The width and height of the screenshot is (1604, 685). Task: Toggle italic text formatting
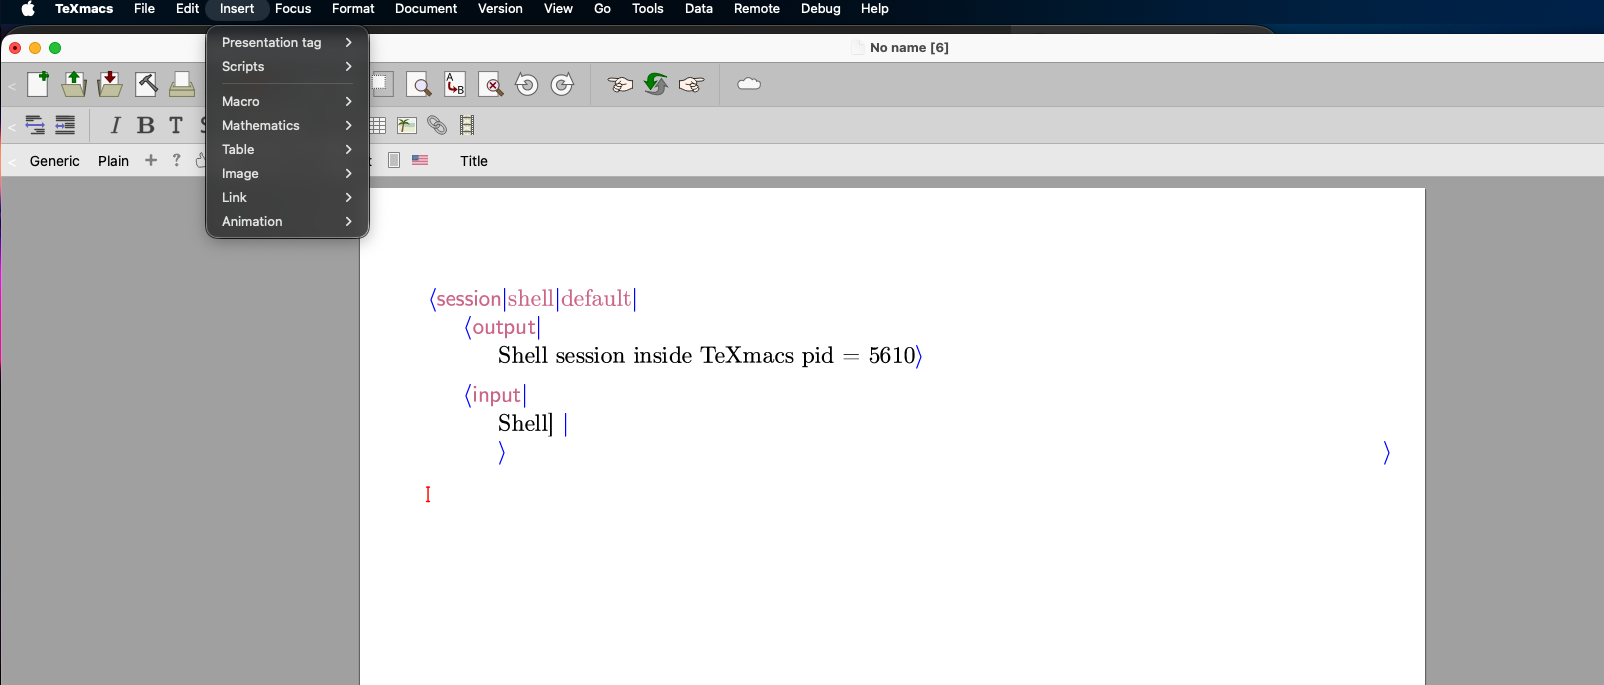pos(115,125)
